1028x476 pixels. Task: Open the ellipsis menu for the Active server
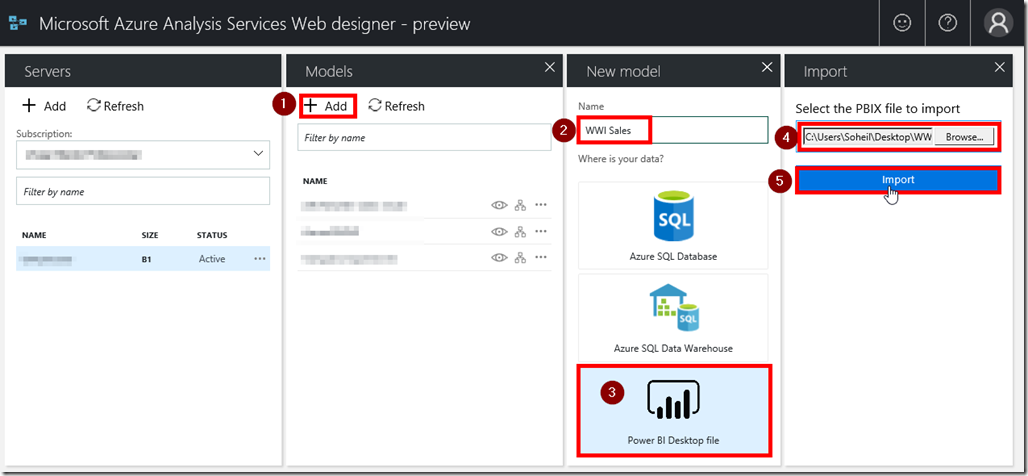pos(260,259)
